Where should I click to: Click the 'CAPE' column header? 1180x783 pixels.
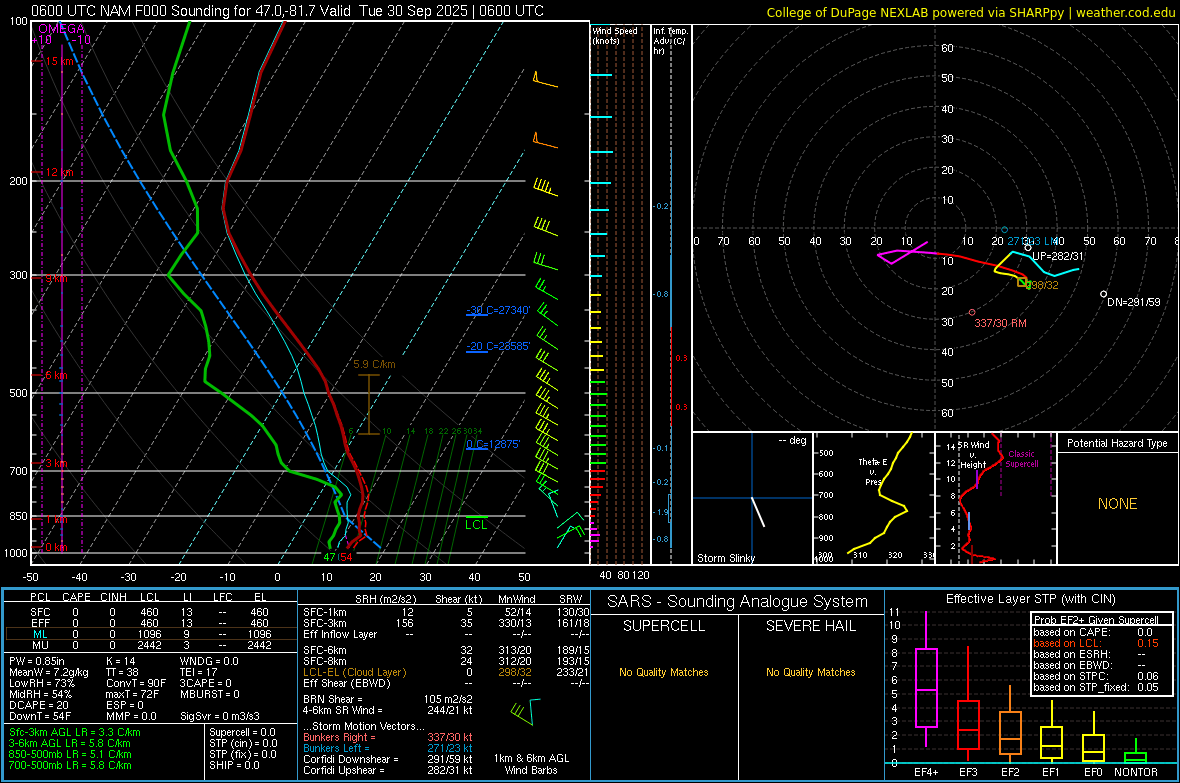click(76, 597)
